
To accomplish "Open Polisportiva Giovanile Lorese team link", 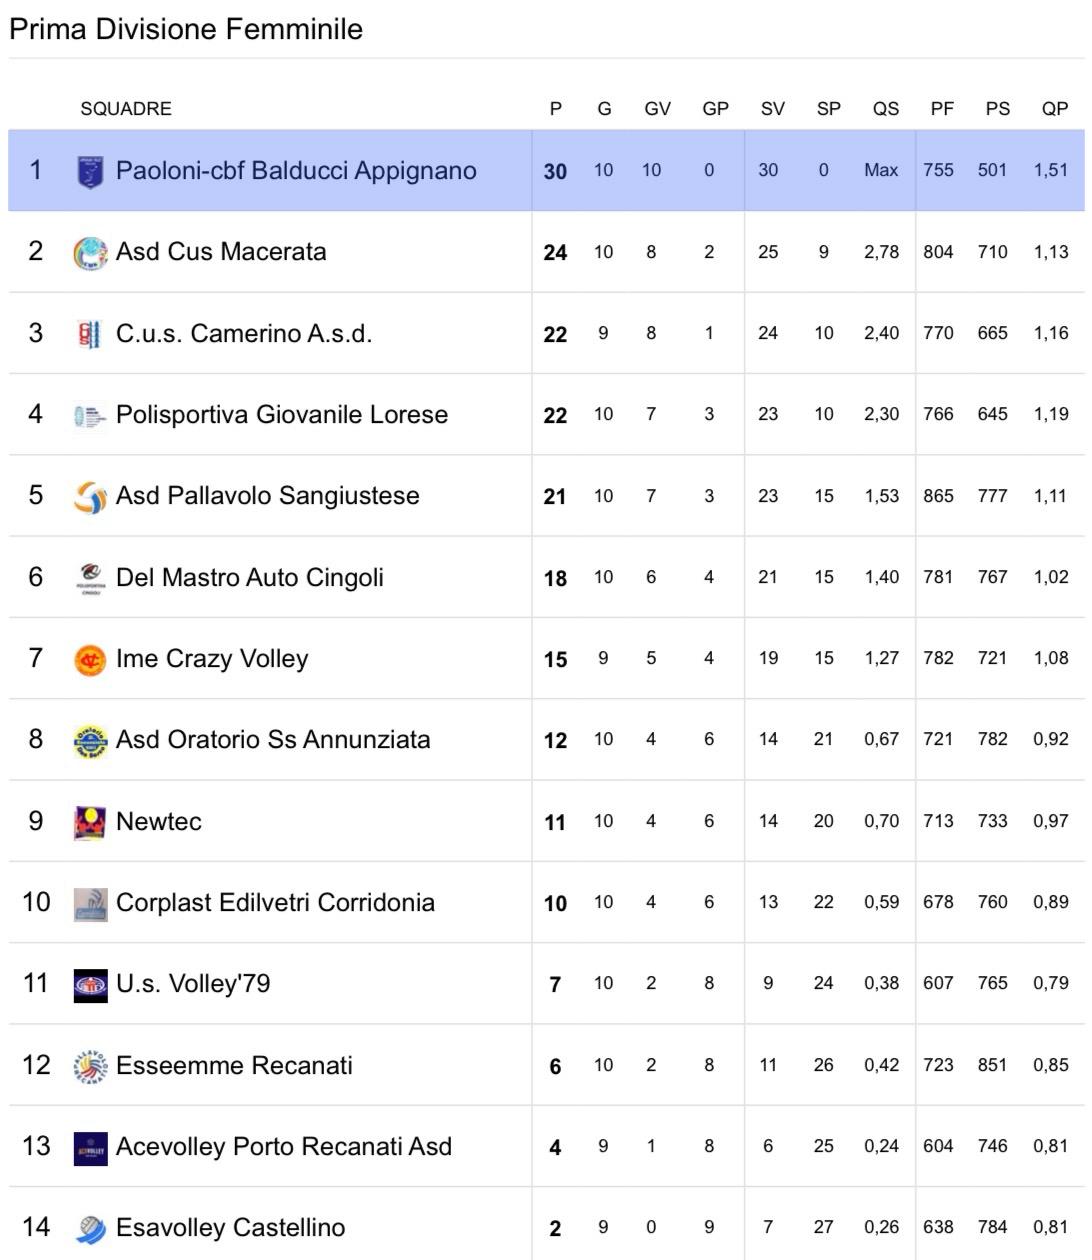I will tap(281, 415).
